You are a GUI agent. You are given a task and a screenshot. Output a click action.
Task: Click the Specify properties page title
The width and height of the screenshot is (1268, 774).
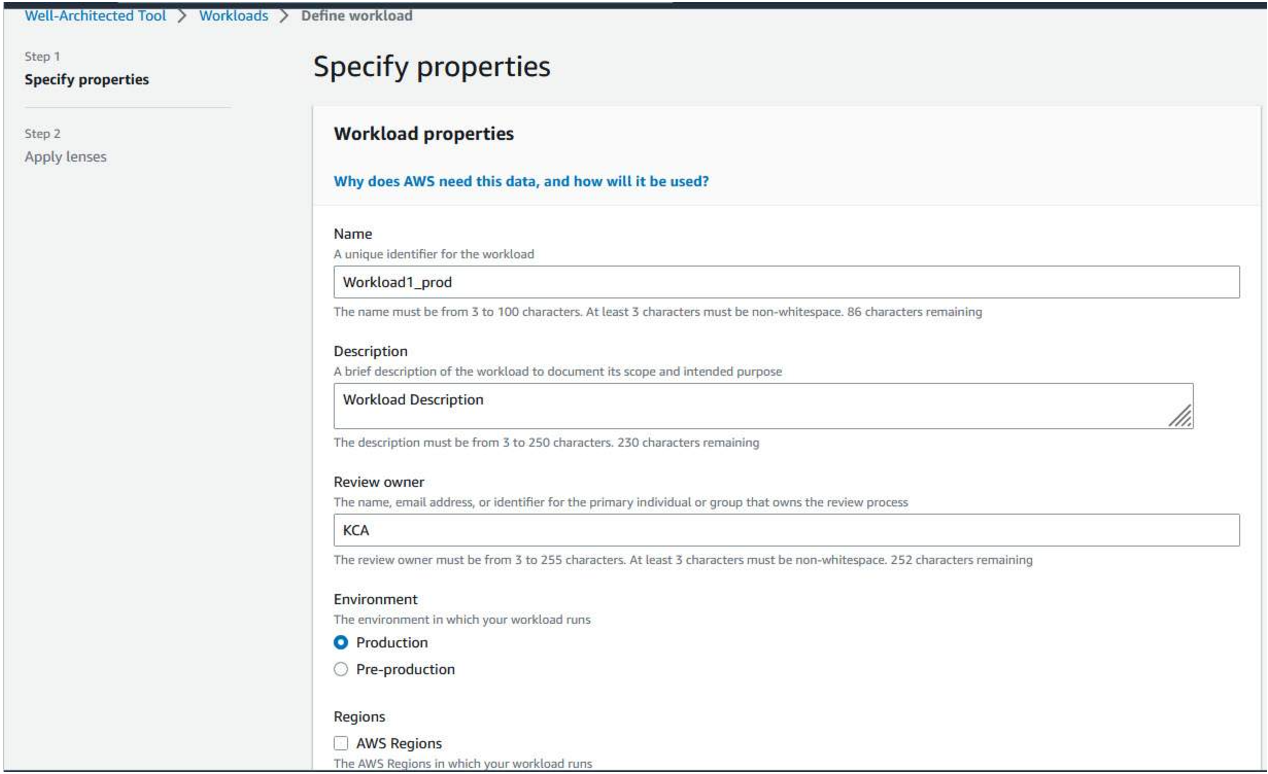tap(432, 68)
